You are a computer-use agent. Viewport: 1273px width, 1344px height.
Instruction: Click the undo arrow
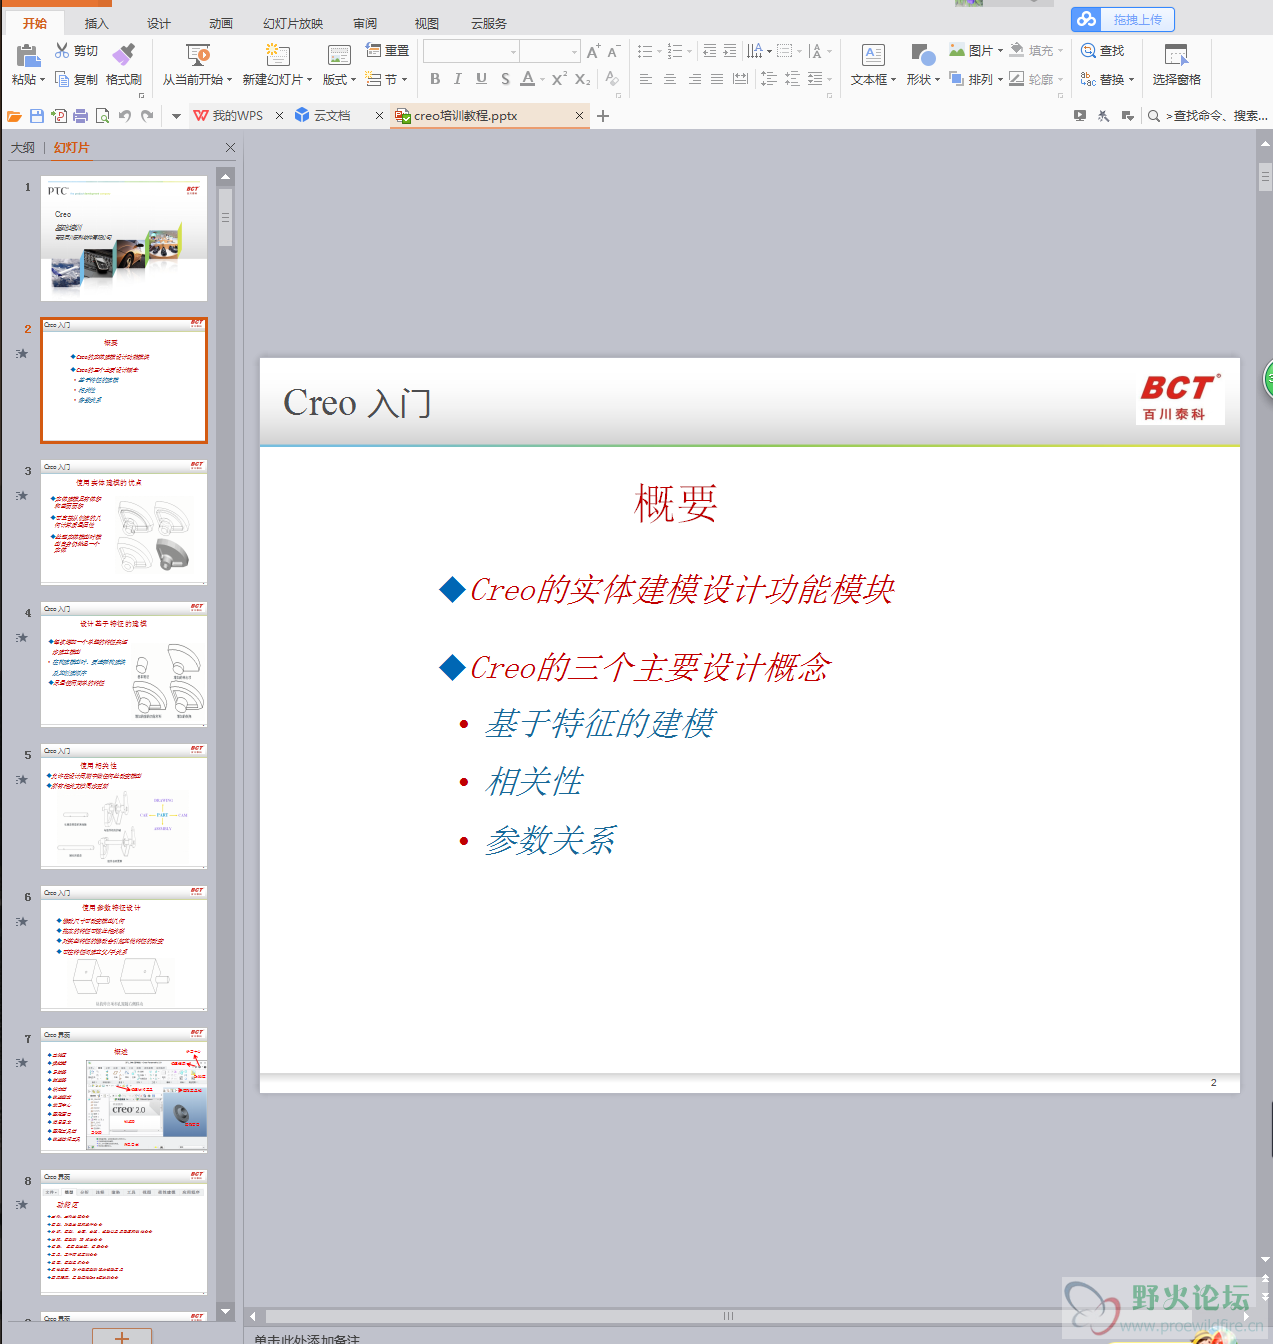125,116
